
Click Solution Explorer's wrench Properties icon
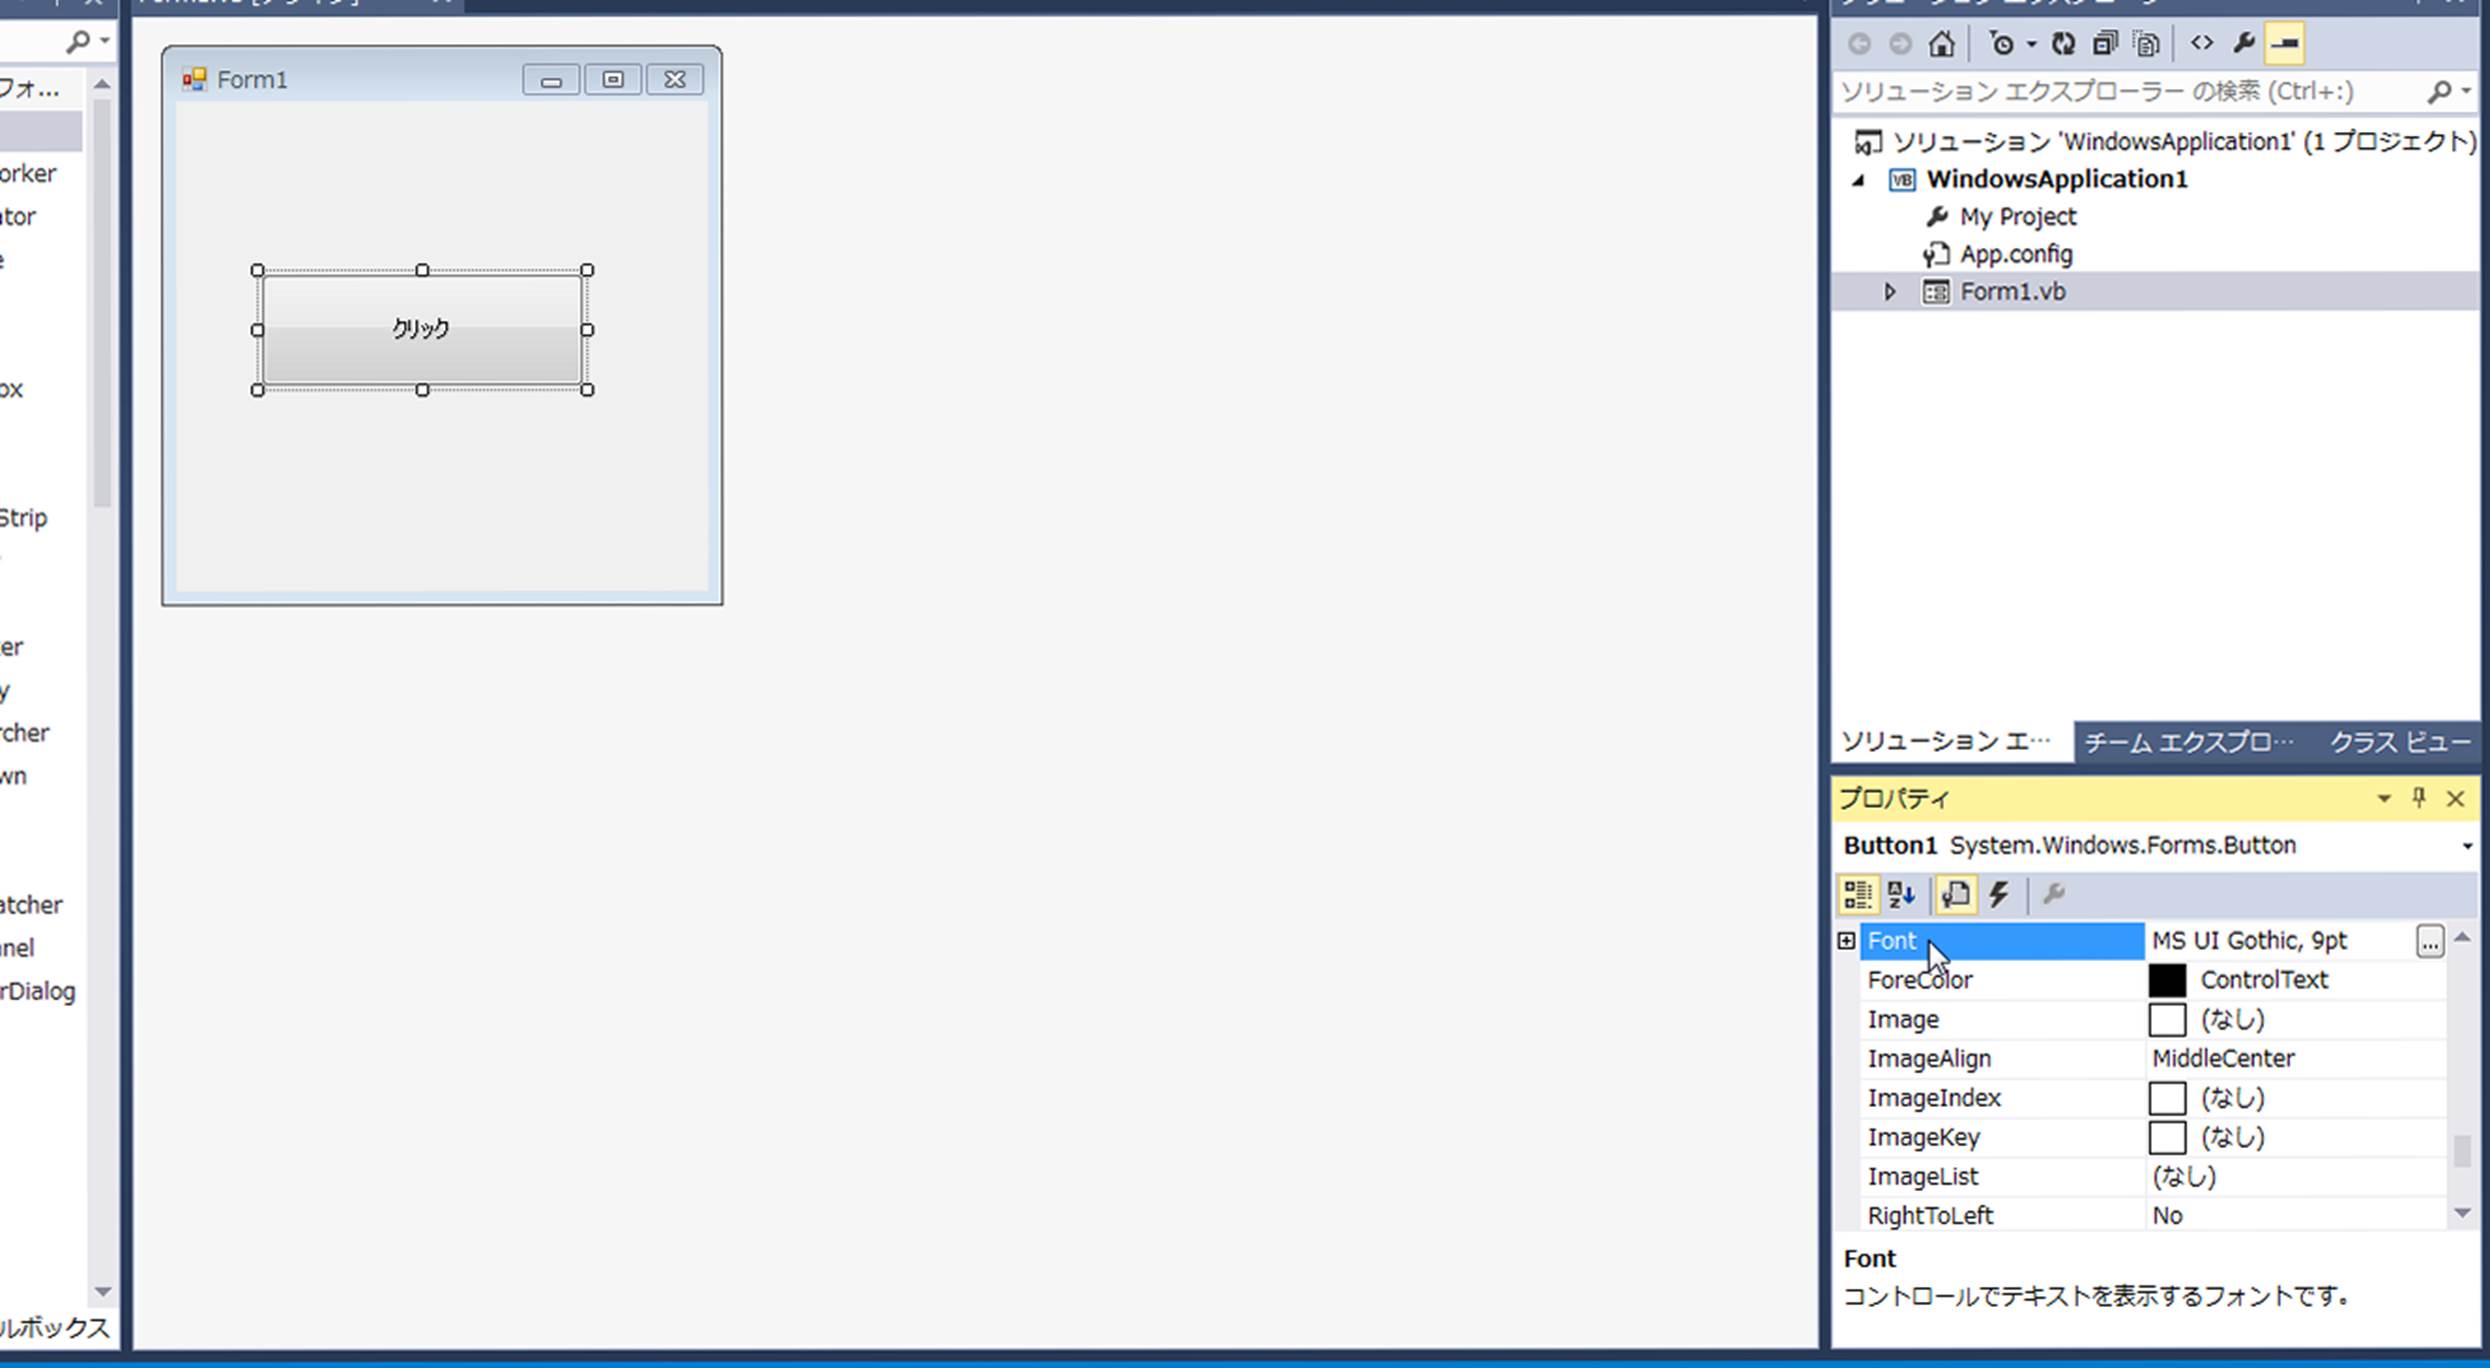tap(2243, 43)
